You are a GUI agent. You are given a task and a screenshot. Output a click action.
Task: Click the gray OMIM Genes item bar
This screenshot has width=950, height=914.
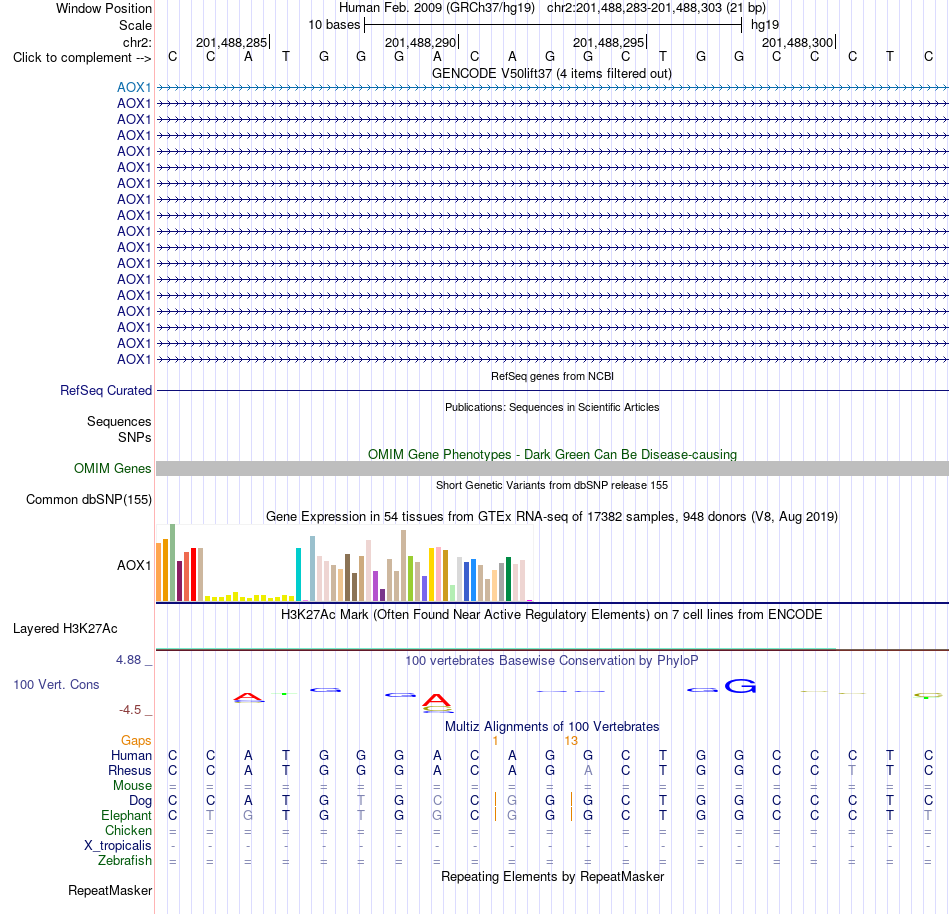pos(552,468)
